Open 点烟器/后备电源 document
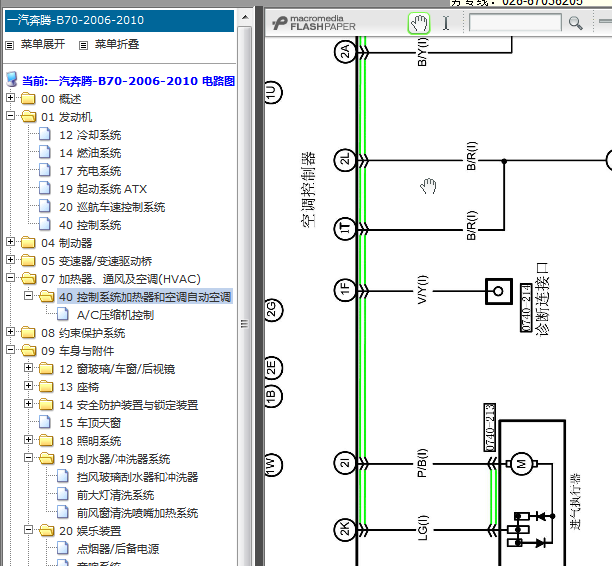 point(118,549)
